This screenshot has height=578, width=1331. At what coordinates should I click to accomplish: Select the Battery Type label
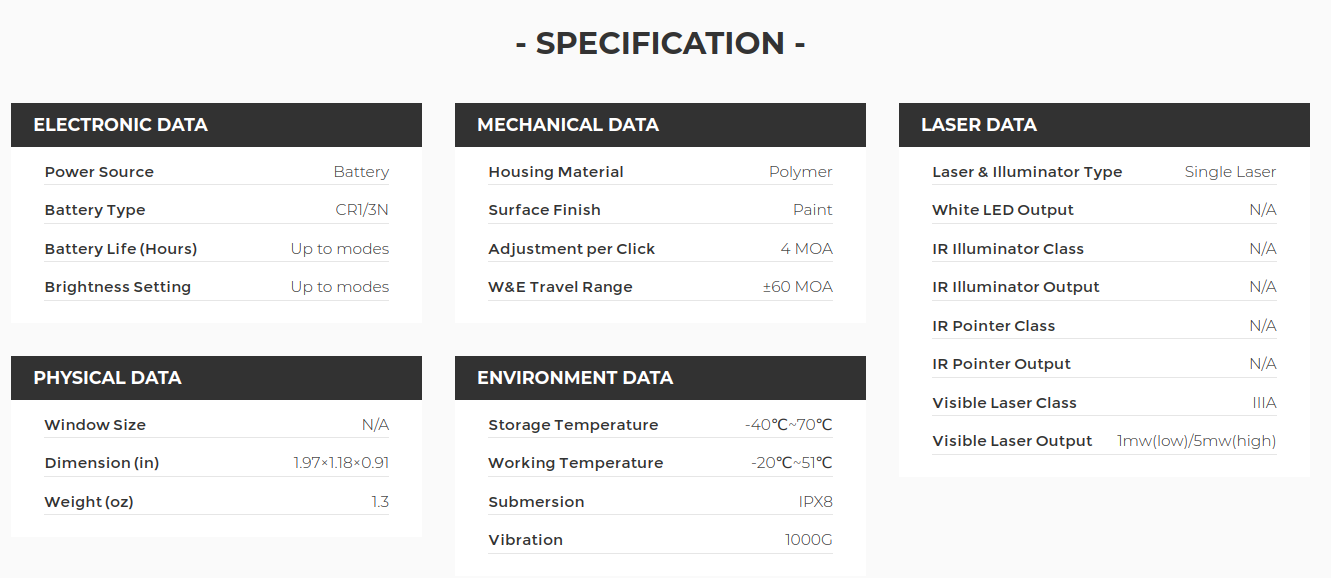pyautogui.click(x=95, y=210)
